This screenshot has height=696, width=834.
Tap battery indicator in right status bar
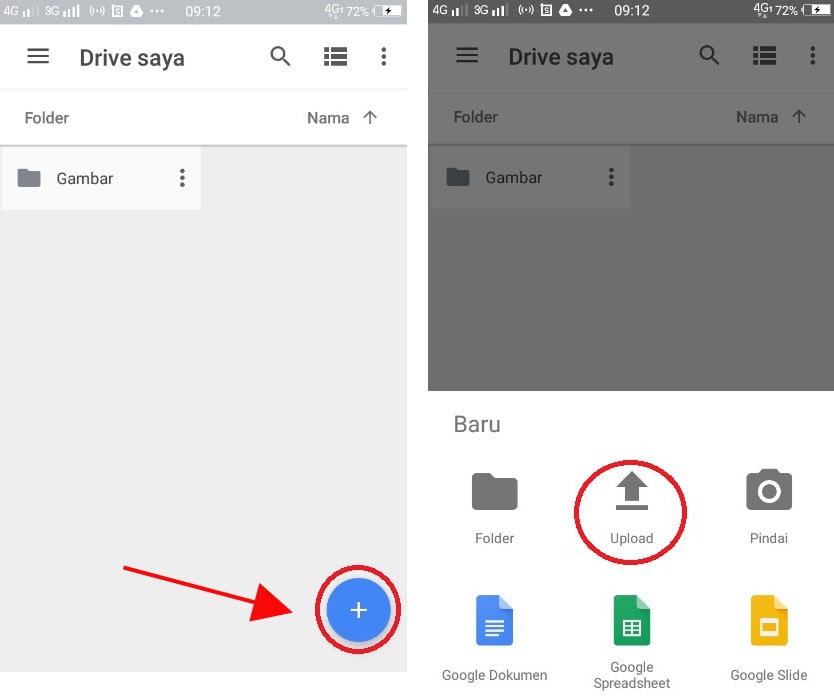816,10
